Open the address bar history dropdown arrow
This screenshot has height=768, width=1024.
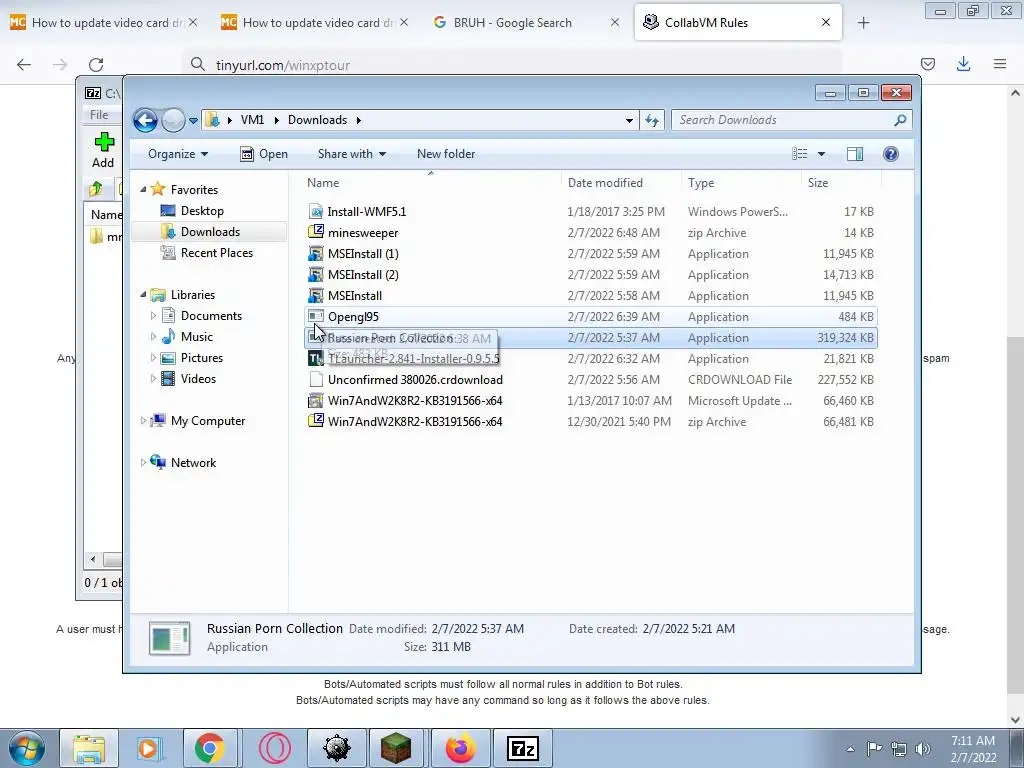tap(629, 121)
